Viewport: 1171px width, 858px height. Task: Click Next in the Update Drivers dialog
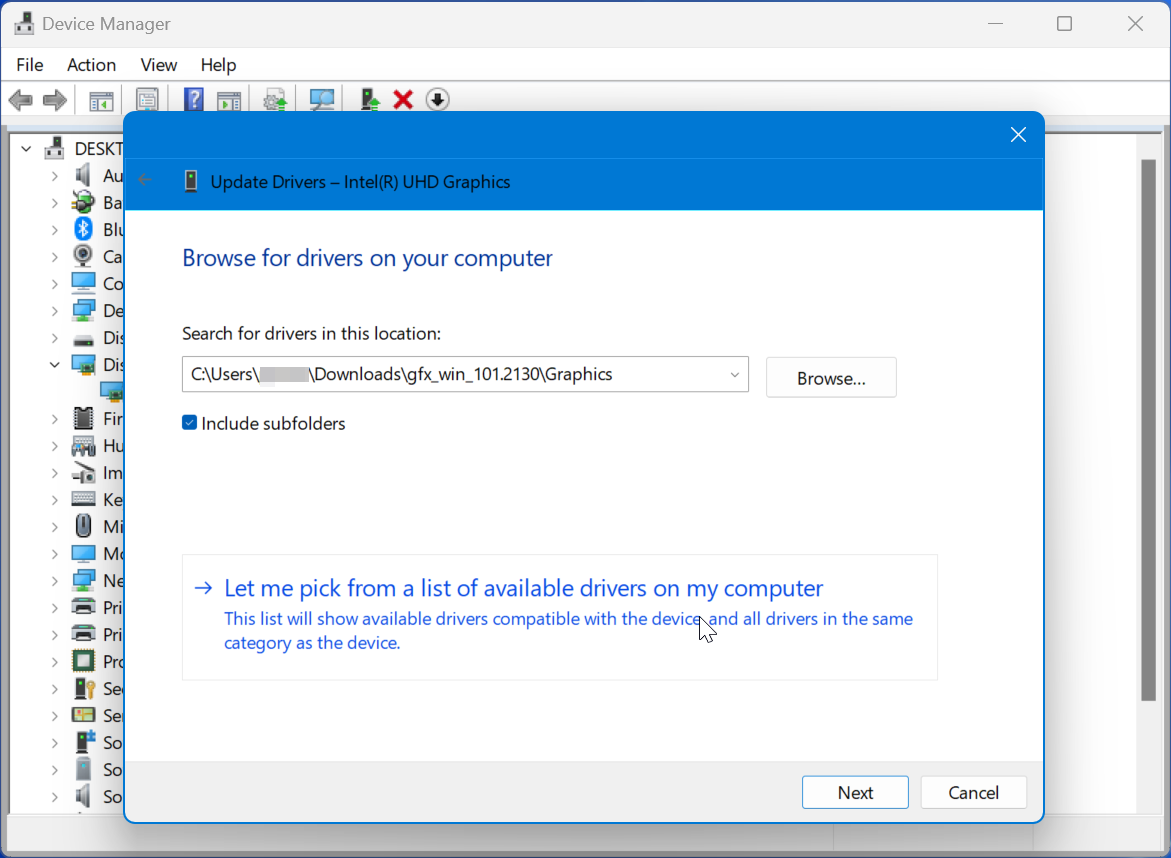tap(855, 792)
